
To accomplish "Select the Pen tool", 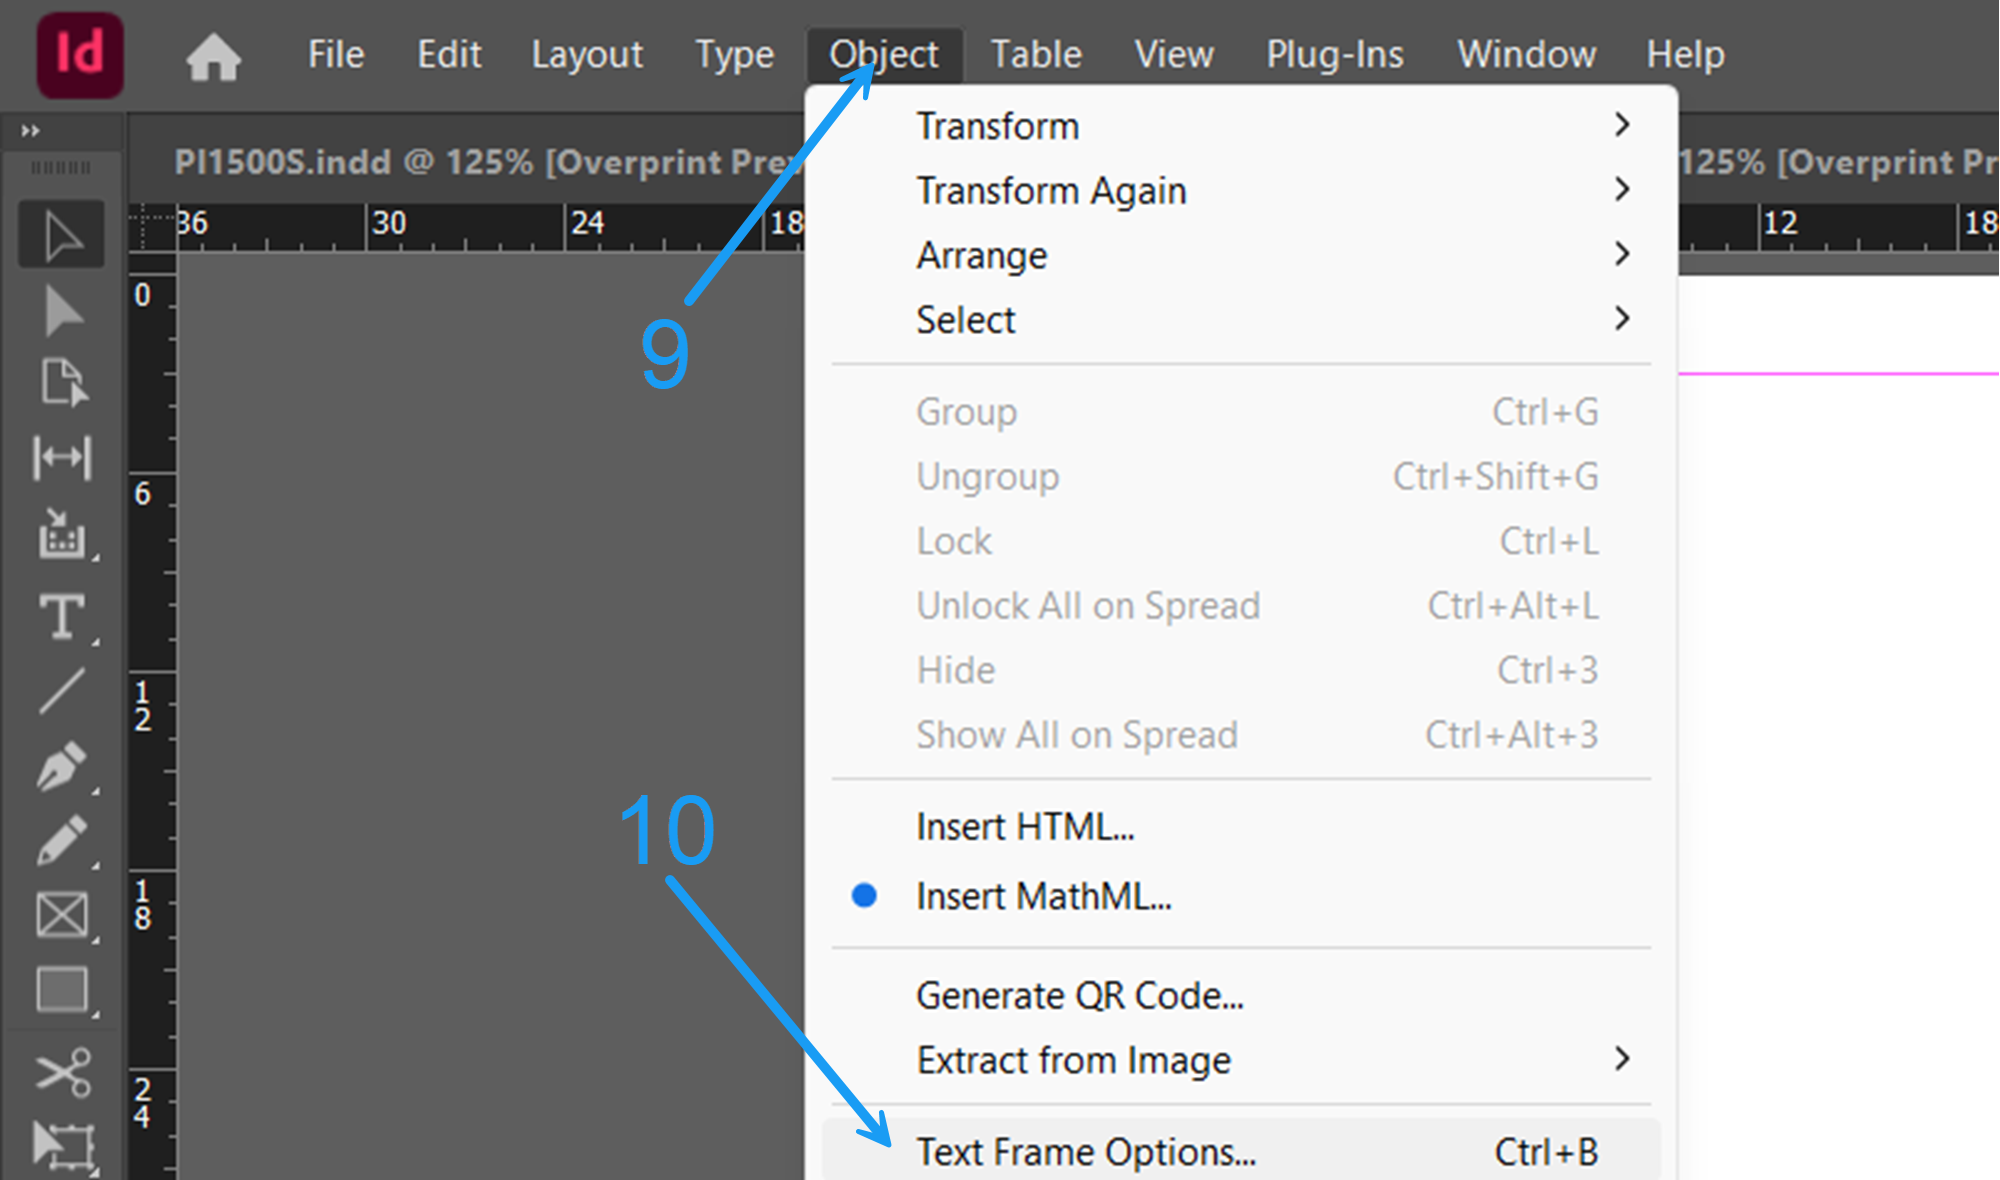I will (62, 765).
